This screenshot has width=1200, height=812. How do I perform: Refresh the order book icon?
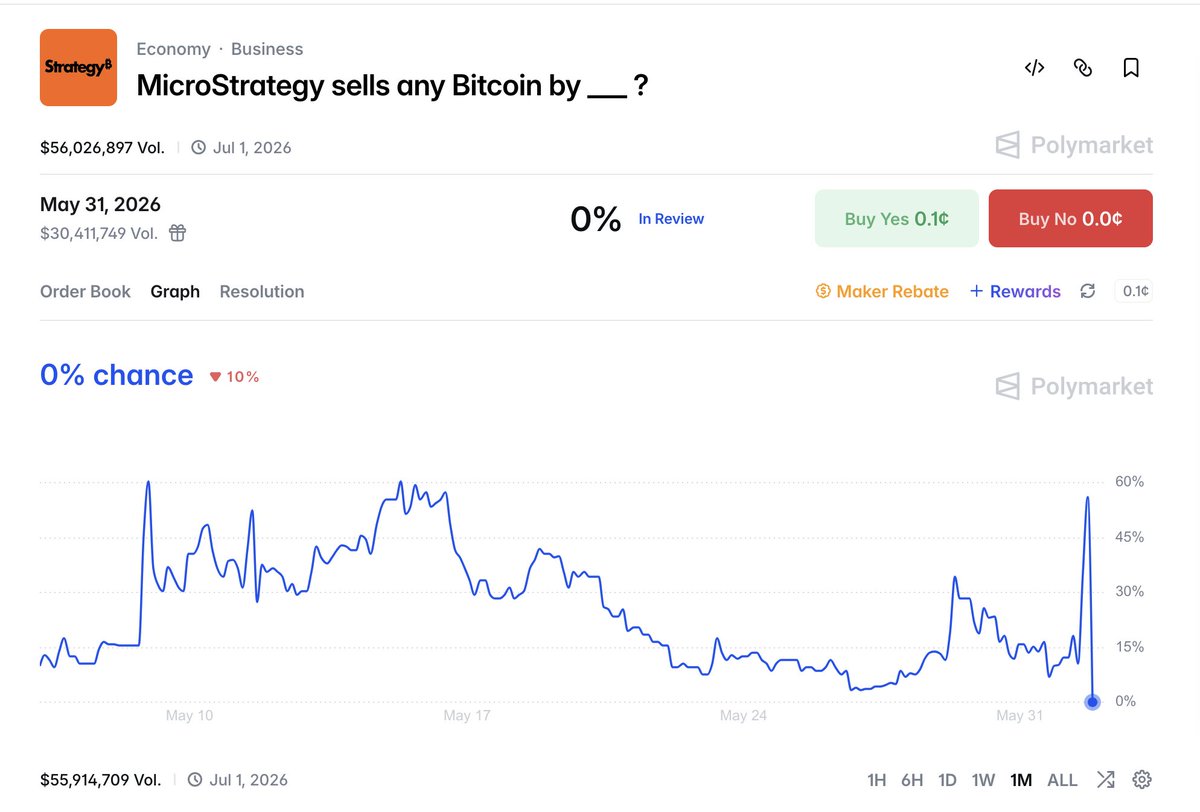1088,291
